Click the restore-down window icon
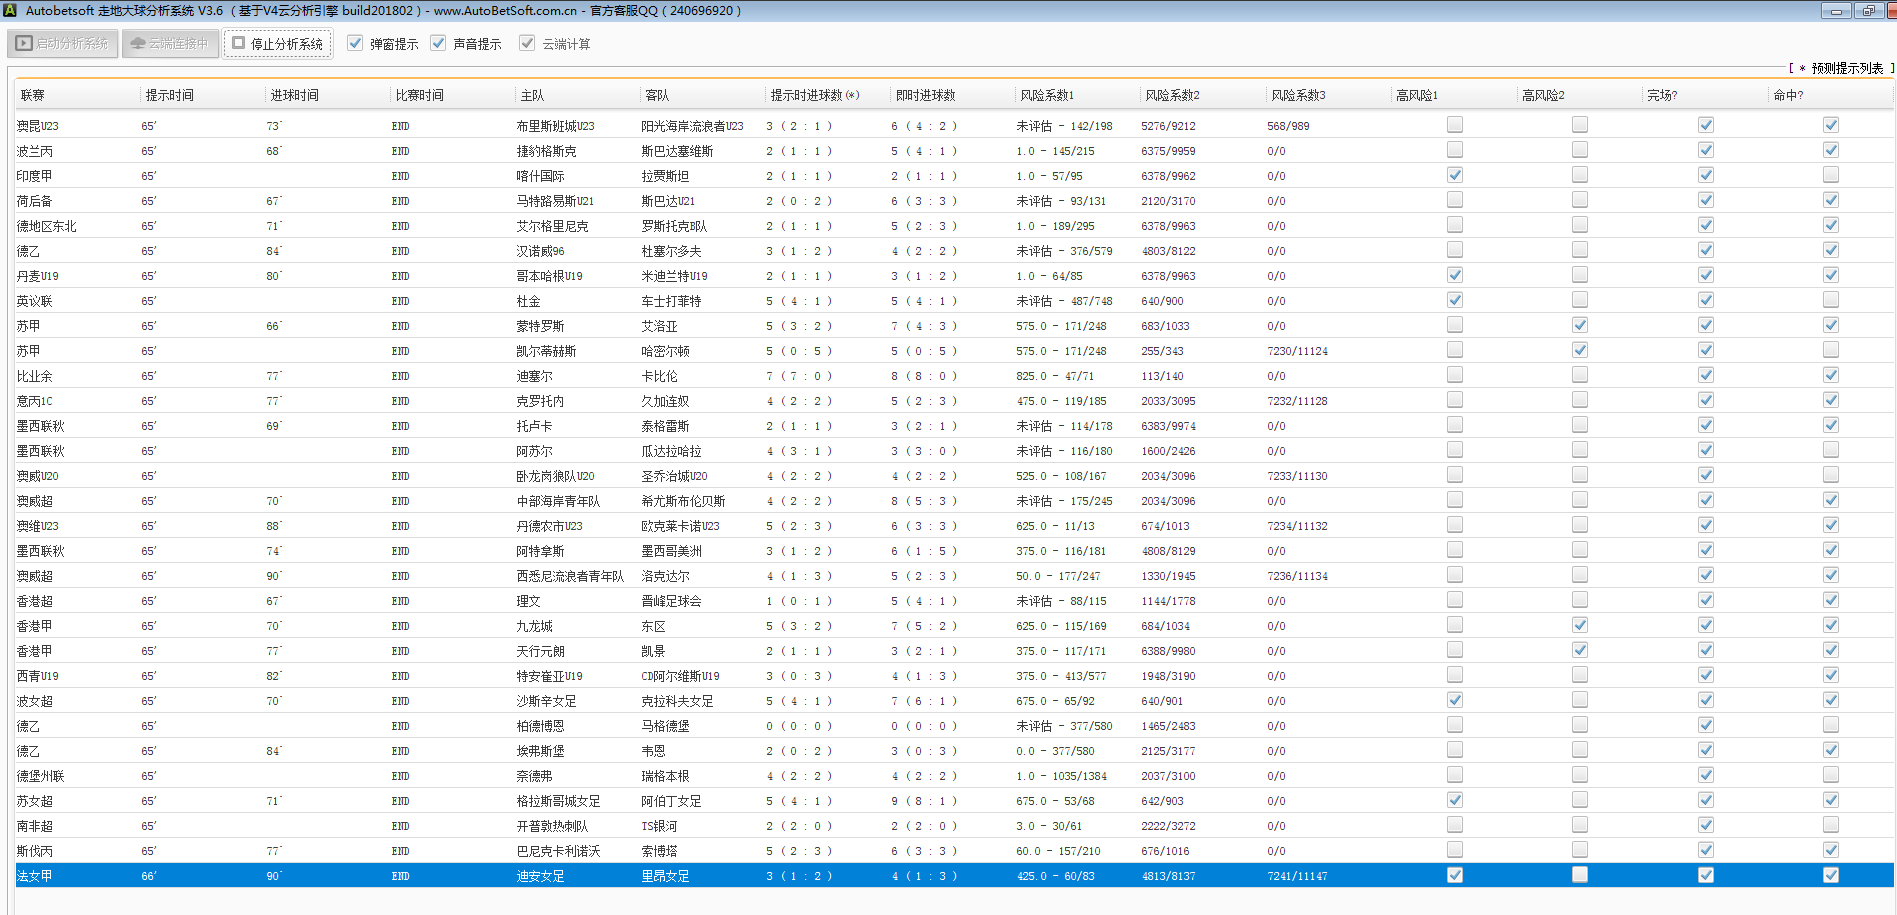This screenshot has height=915, width=1897. 1868,11
